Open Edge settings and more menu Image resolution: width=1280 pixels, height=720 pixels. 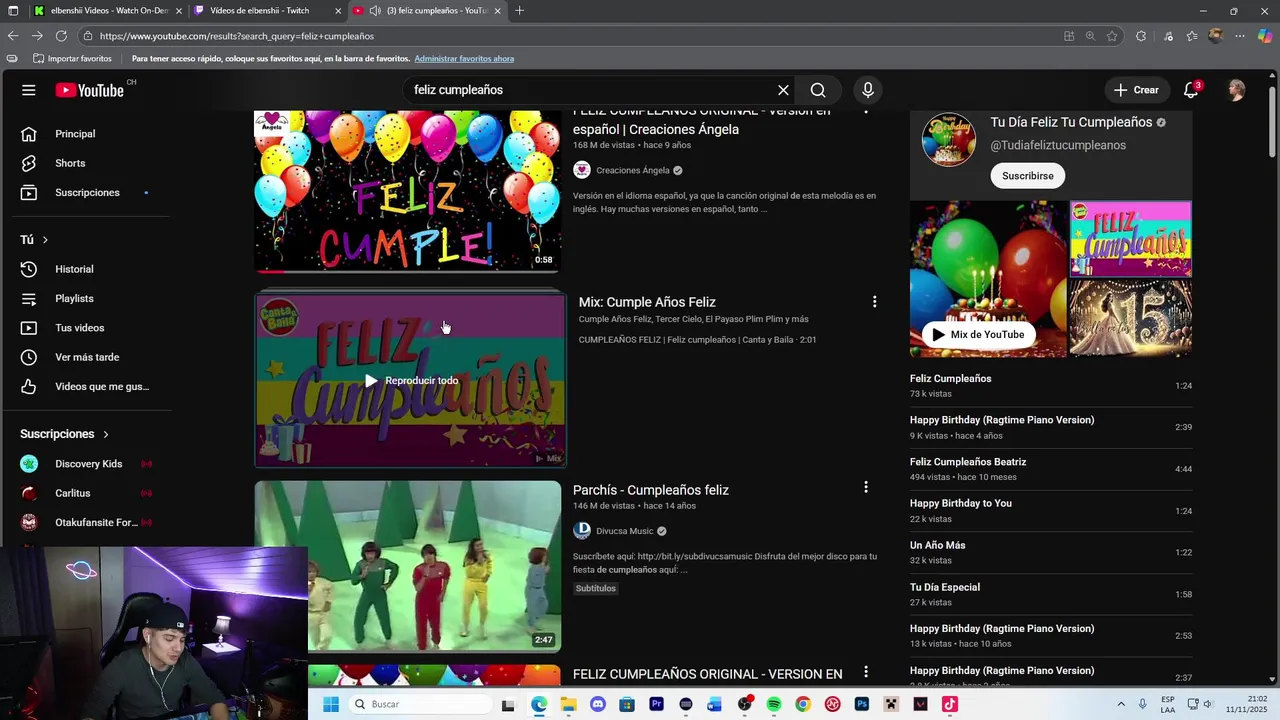(1240, 36)
